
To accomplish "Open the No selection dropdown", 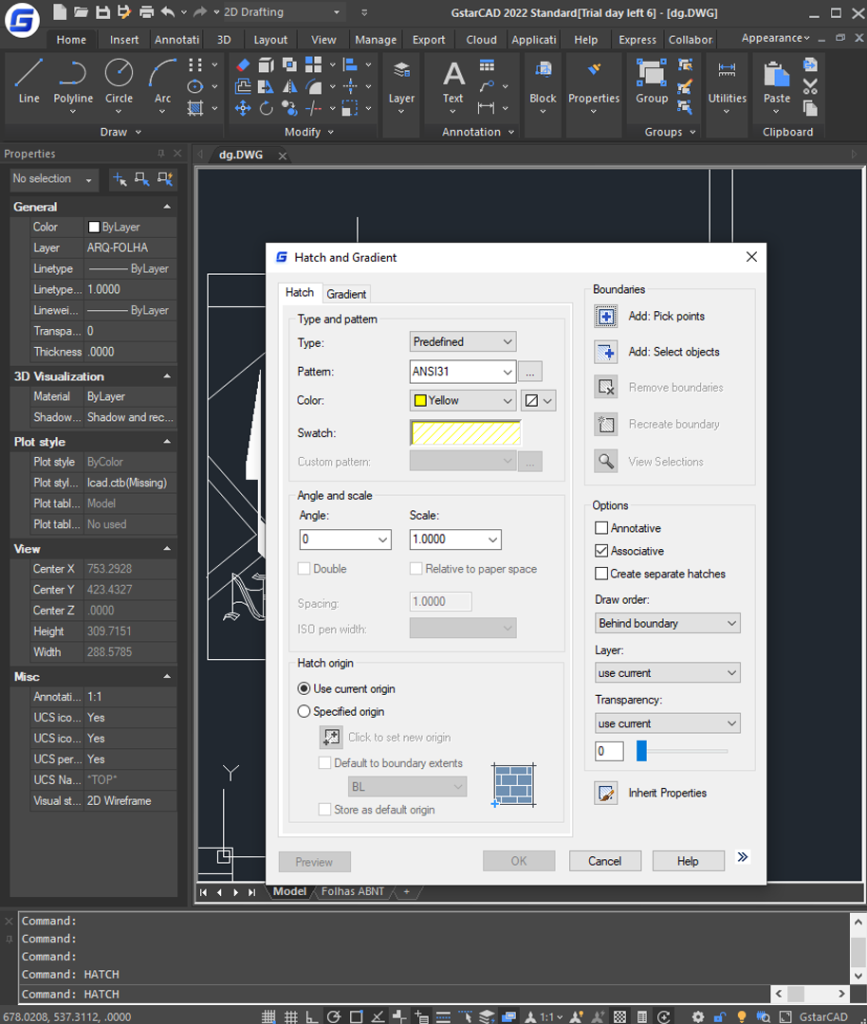I will pos(54,179).
